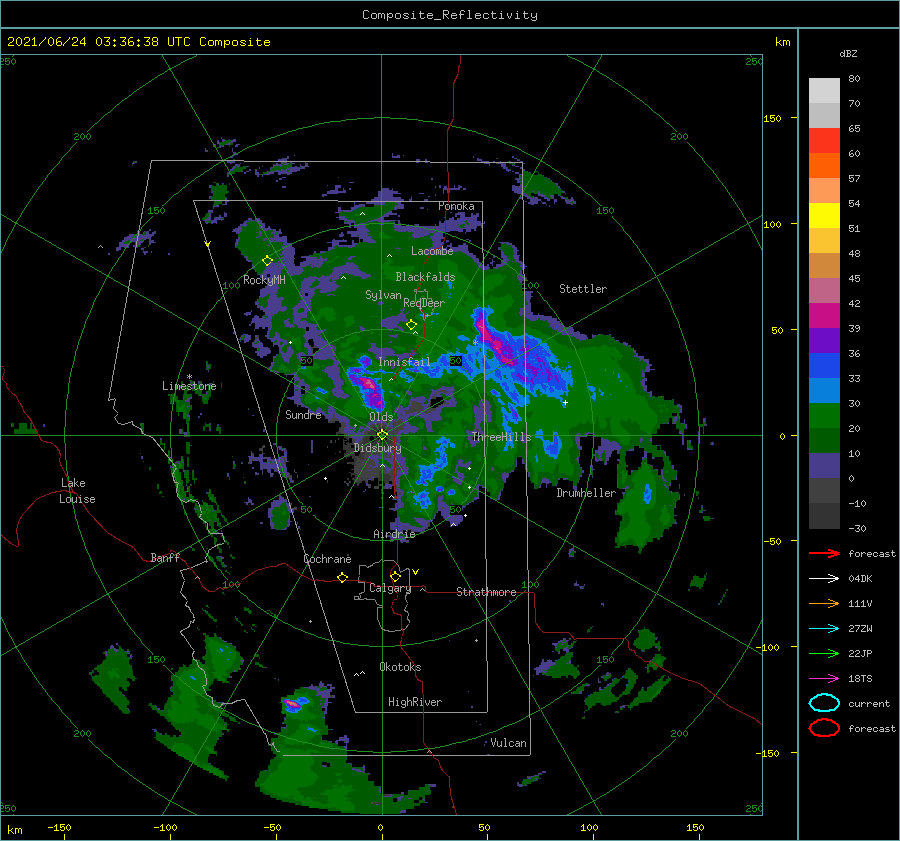Click the yellow diamond marker above Calgary label

click(395, 576)
